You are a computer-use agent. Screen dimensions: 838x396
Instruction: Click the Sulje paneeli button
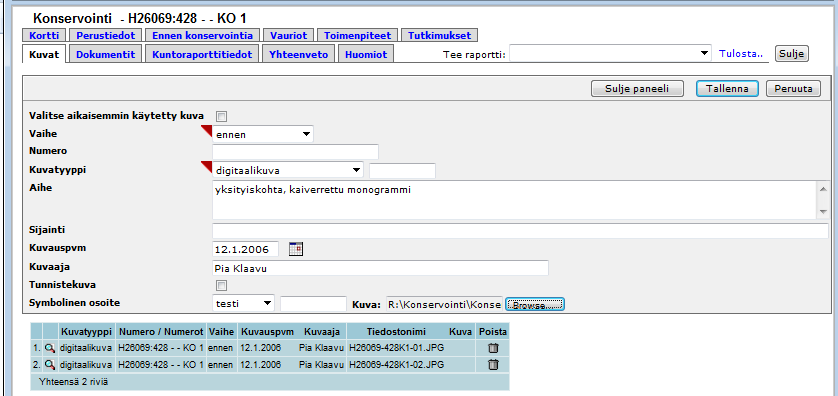(x=637, y=89)
